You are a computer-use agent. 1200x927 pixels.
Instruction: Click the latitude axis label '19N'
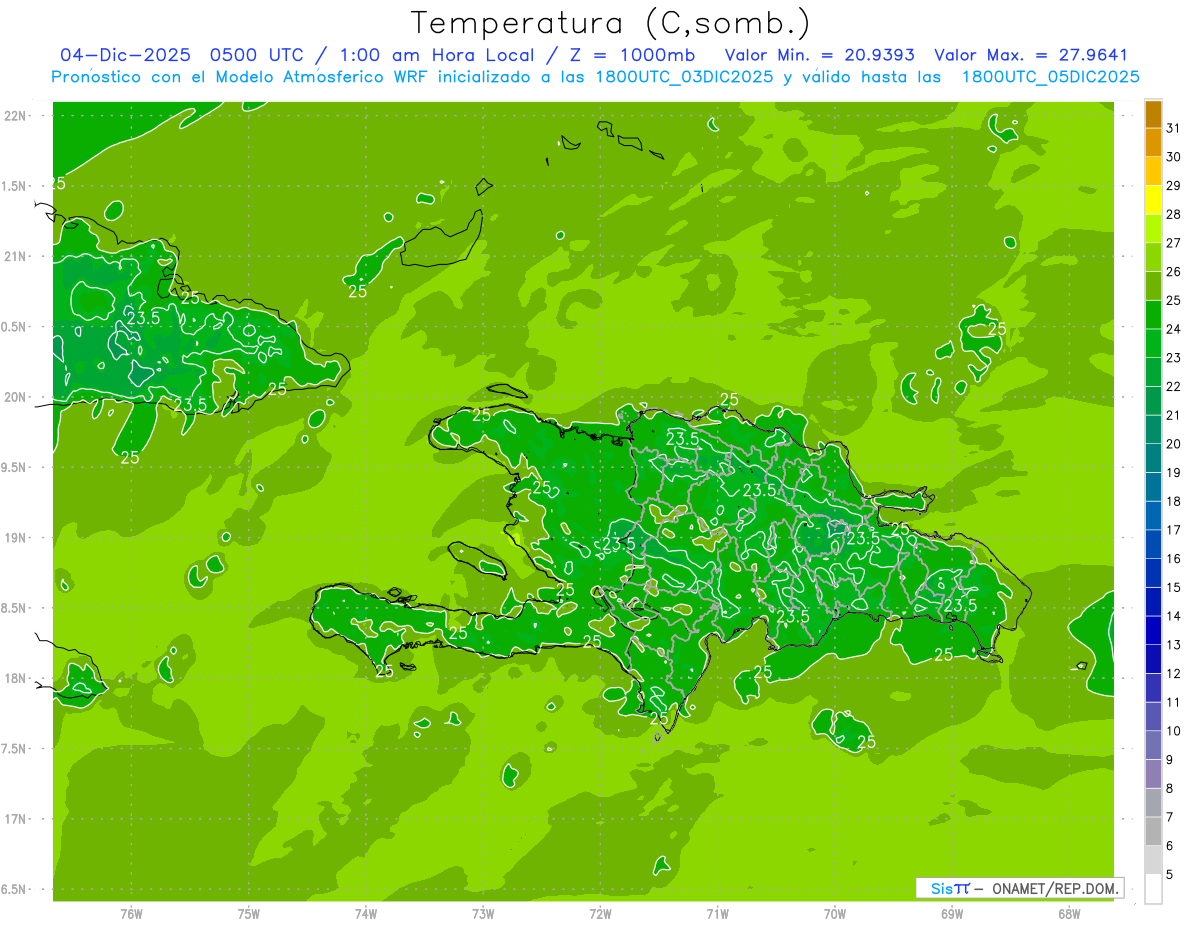click(x=15, y=538)
